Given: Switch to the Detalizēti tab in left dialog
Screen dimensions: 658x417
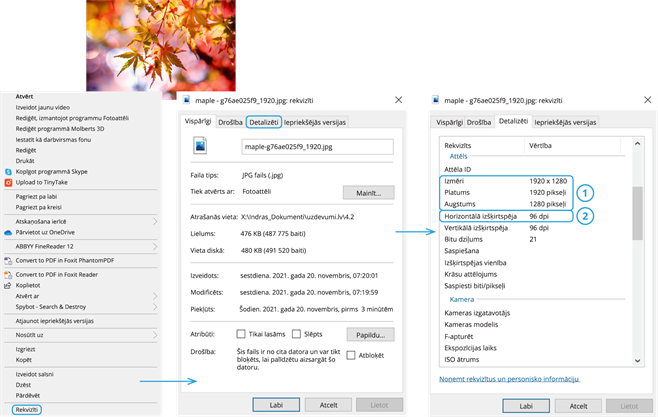Looking at the screenshot, I should click(x=264, y=121).
